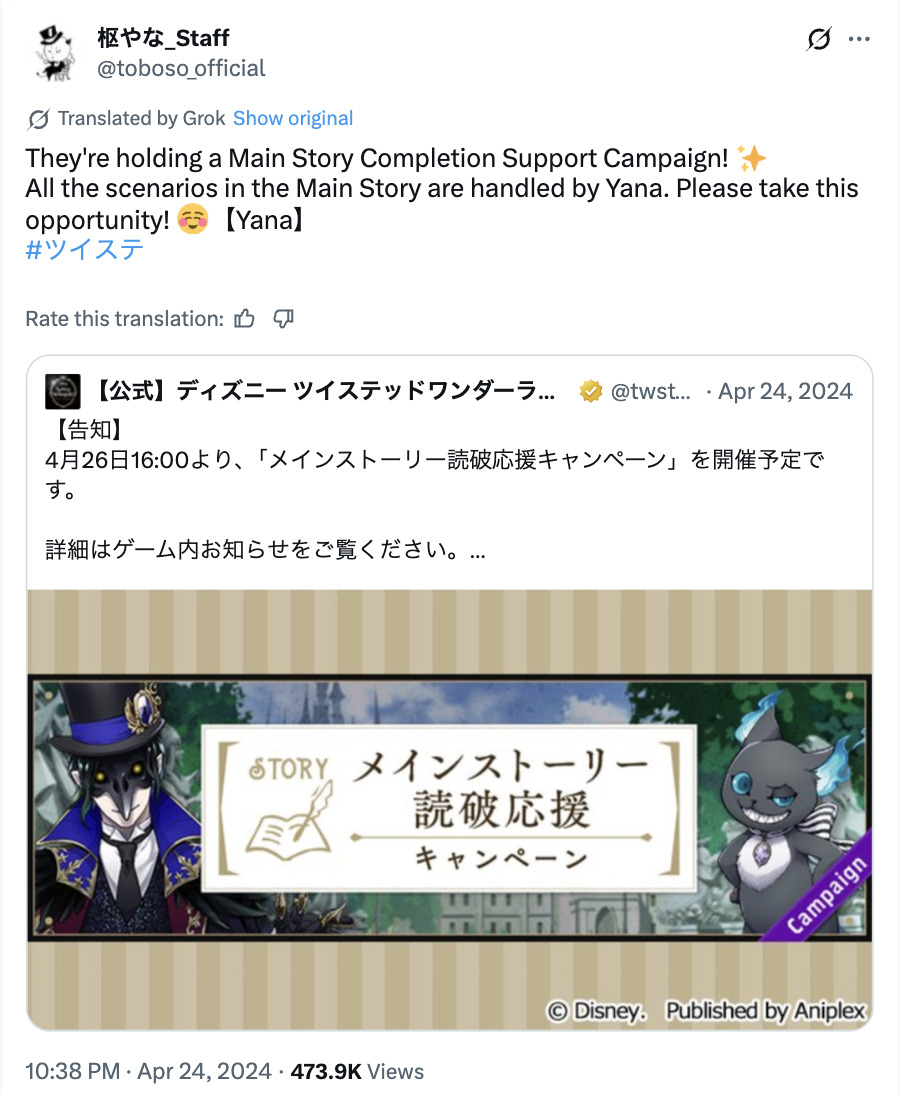Click the 473.9K Views count

pyautogui.click(x=357, y=1071)
